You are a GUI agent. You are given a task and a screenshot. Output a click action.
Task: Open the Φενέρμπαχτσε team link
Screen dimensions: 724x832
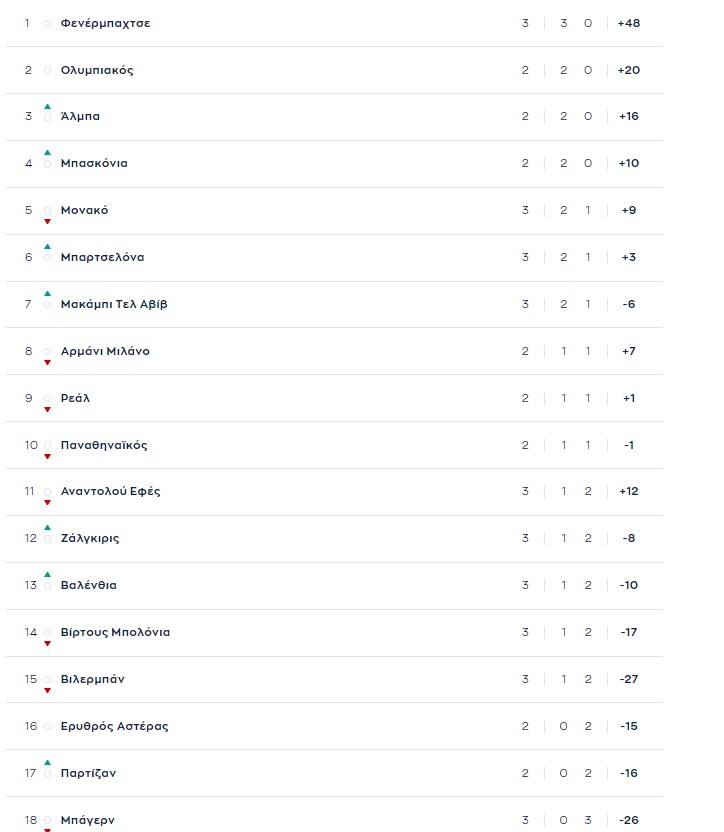(x=105, y=23)
